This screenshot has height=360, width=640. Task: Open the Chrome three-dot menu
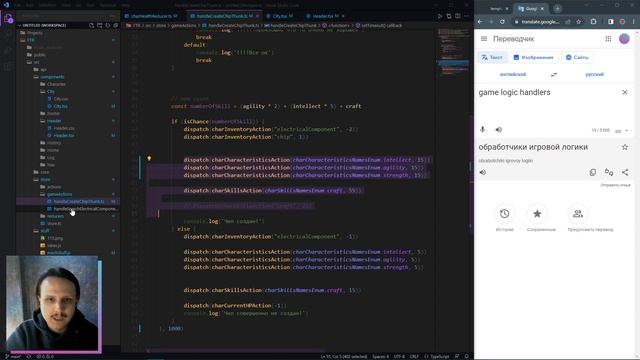click(634, 22)
